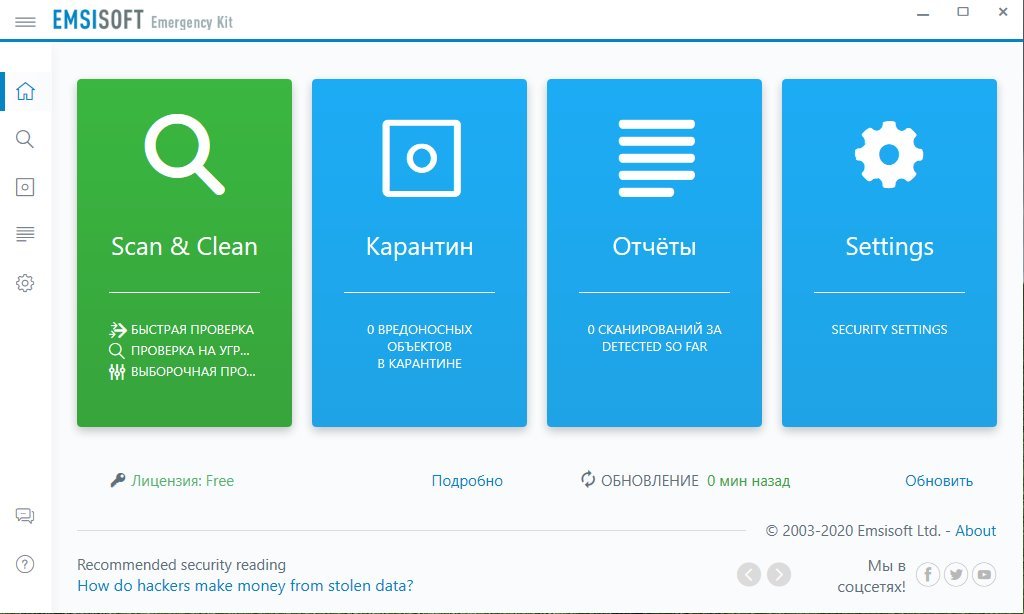The height and width of the screenshot is (614, 1024).
Task: Open Scan via sidebar magnifier icon
Action: point(26,139)
